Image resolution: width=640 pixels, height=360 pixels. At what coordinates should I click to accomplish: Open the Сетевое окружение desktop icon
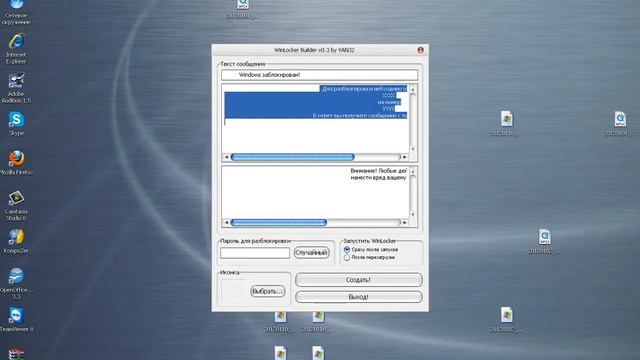[x=16, y=12]
